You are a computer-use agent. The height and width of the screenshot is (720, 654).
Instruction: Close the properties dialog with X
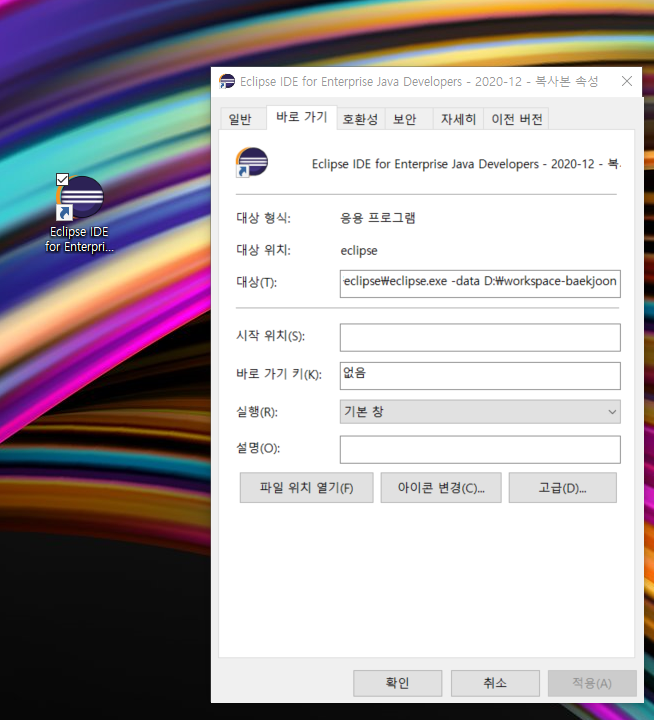pos(627,81)
